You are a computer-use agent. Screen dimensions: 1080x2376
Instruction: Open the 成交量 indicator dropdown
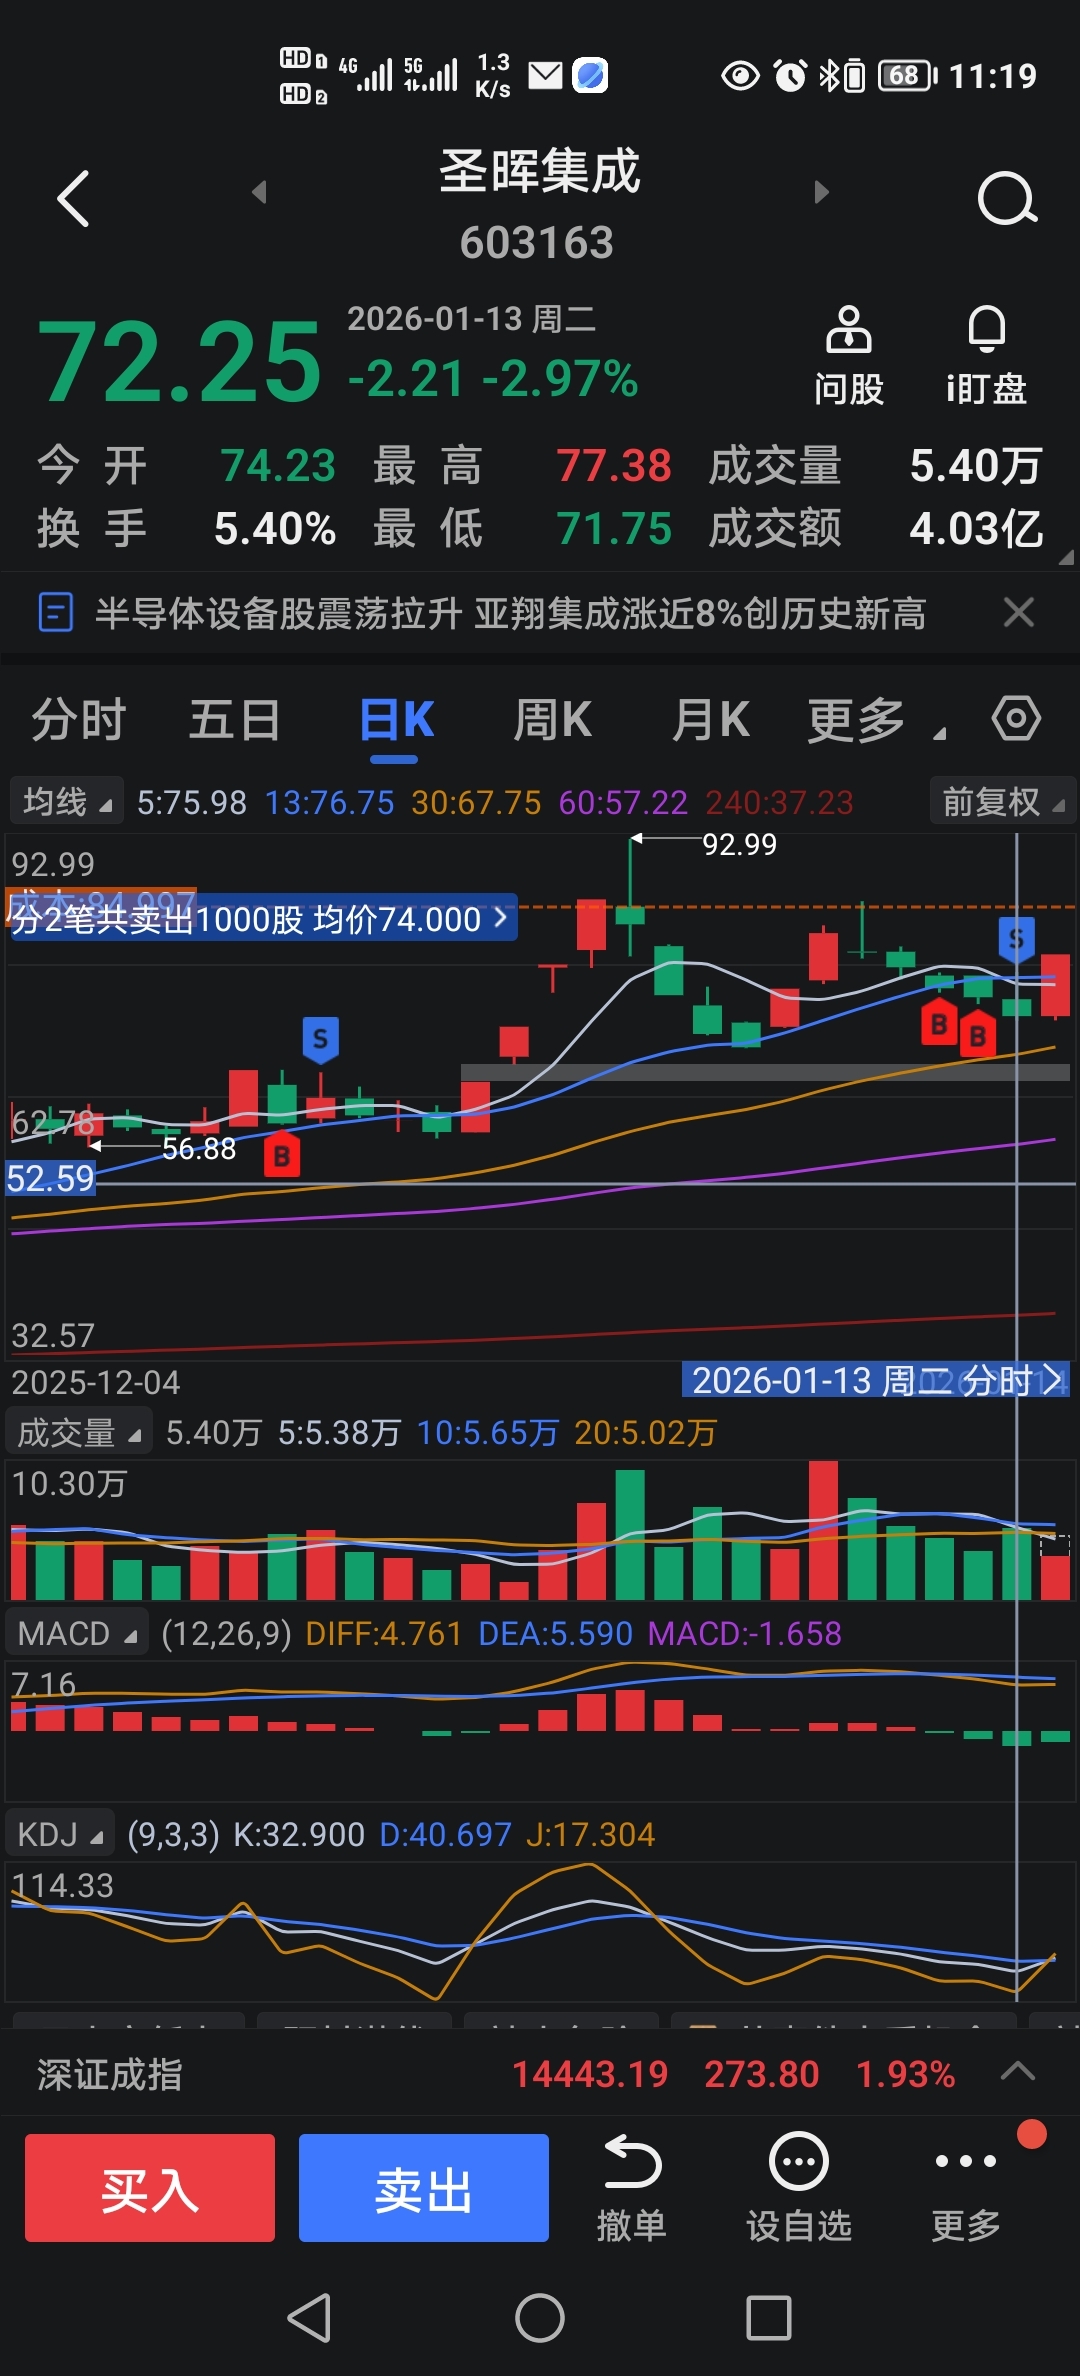79,1432
